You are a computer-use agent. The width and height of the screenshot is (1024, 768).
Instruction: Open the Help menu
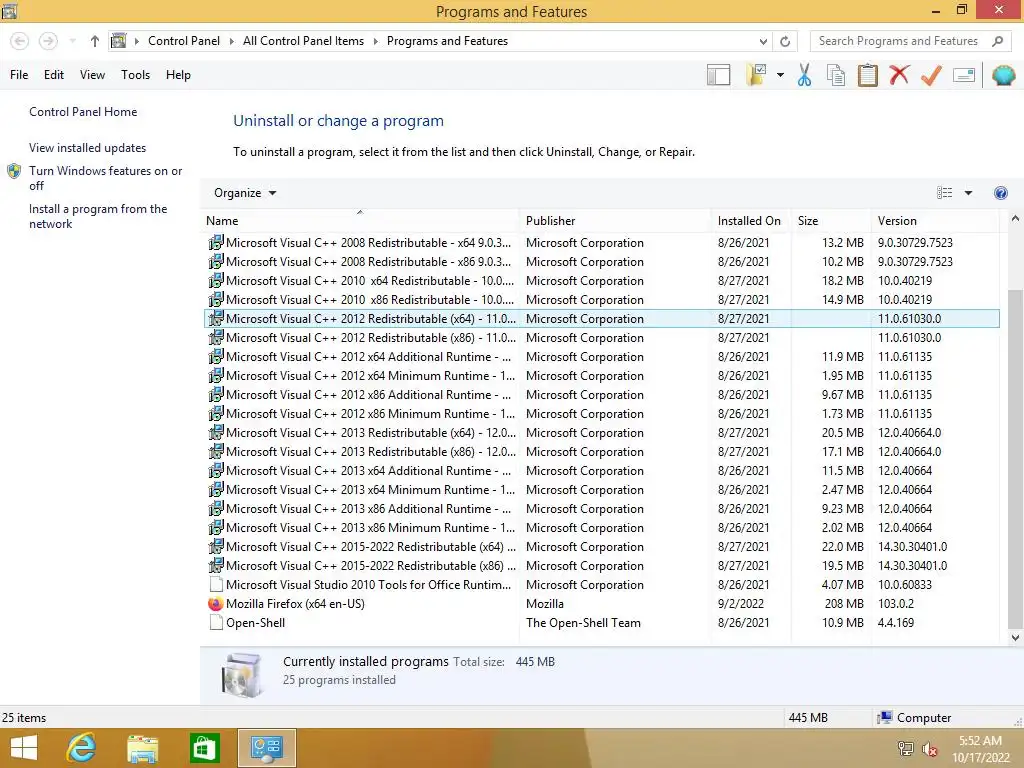[x=178, y=75]
